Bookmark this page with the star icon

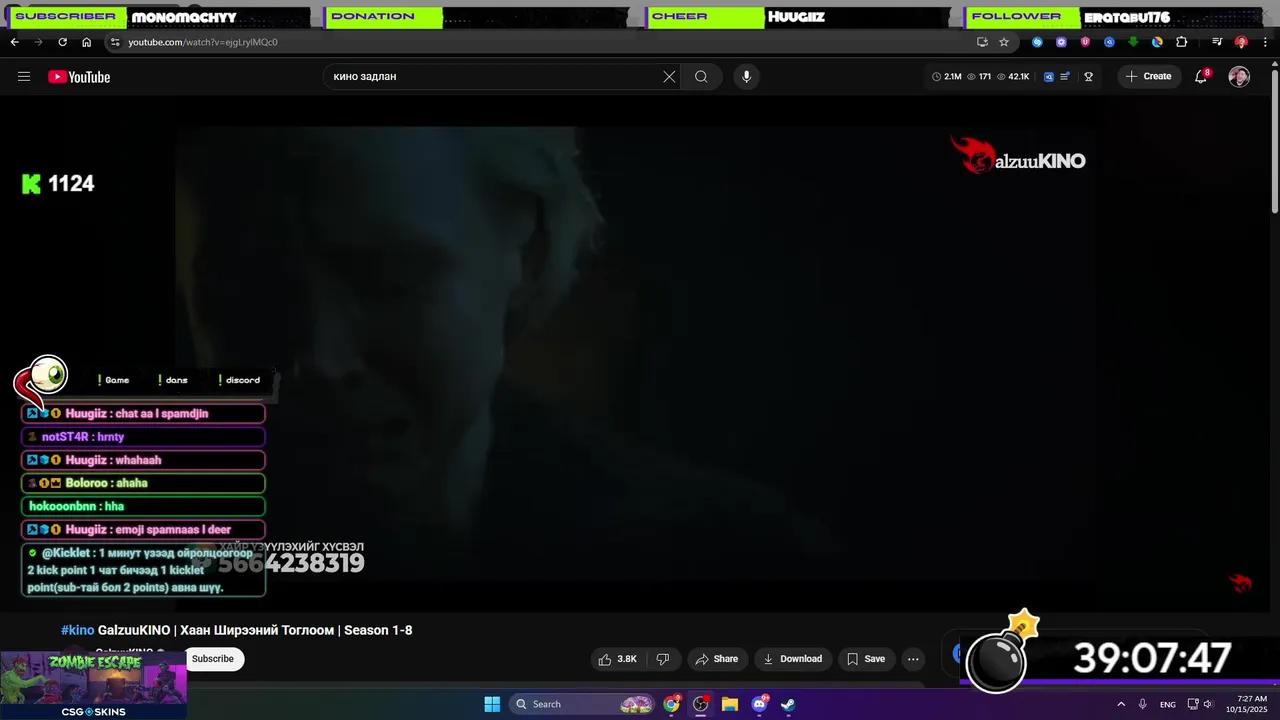coord(1004,42)
